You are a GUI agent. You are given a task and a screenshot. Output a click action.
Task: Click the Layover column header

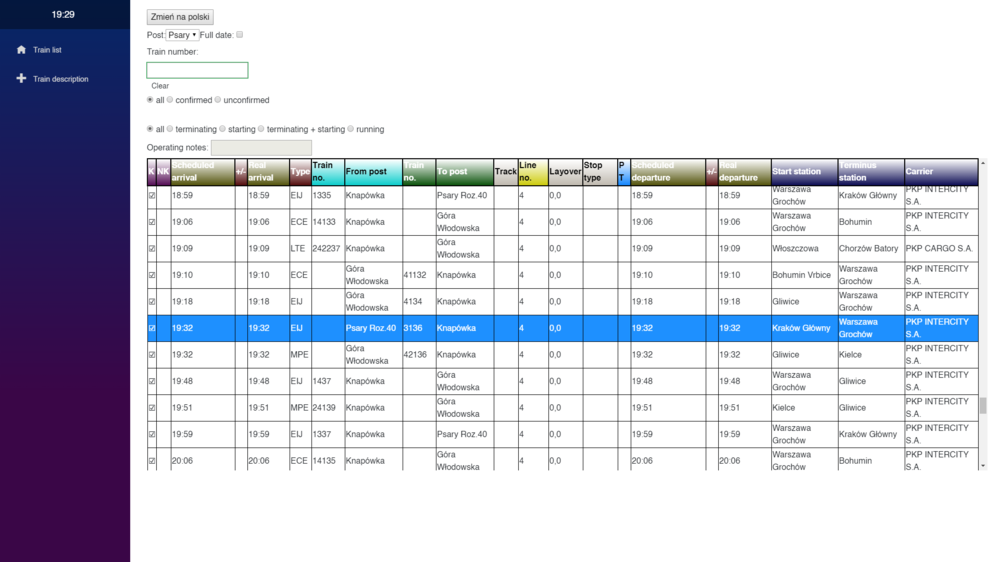point(565,172)
